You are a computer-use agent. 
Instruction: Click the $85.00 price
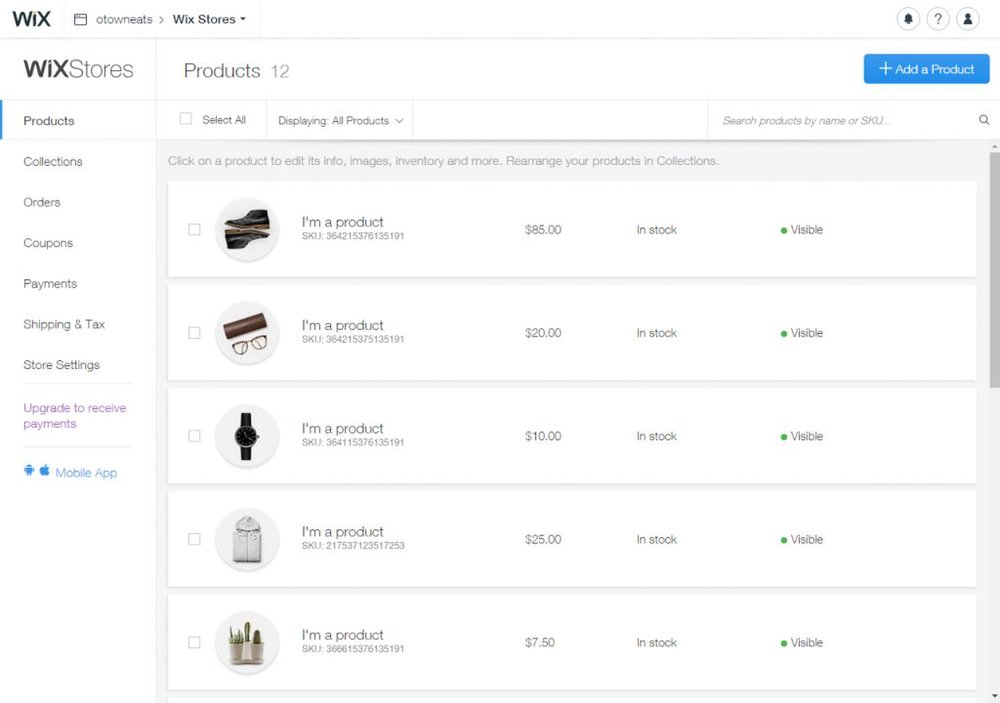point(543,230)
